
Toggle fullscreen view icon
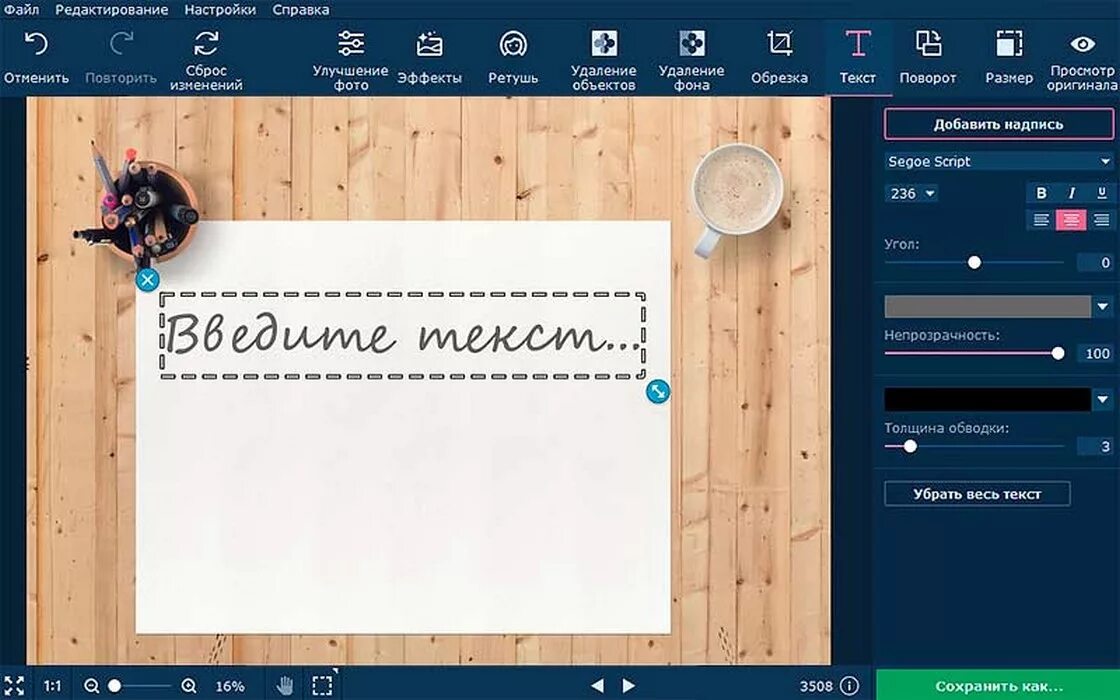[x=14, y=686]
